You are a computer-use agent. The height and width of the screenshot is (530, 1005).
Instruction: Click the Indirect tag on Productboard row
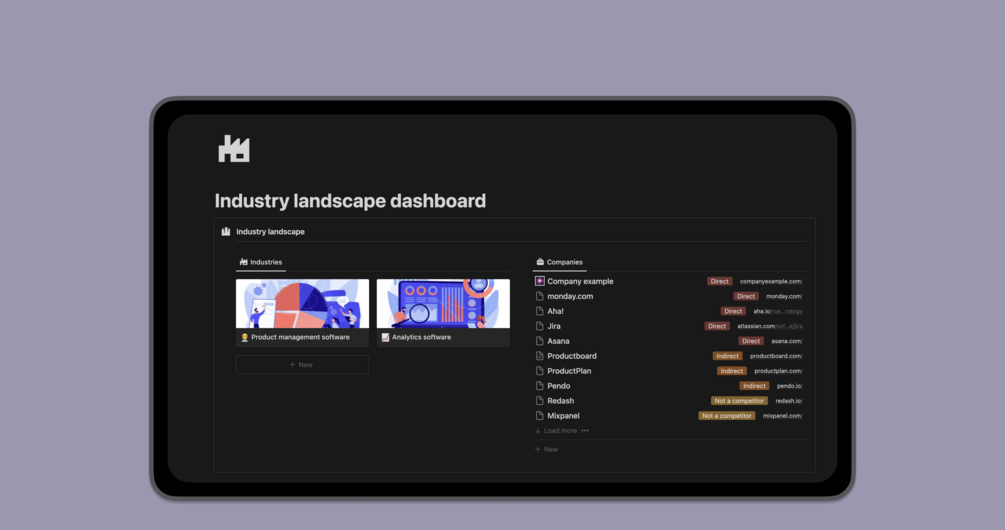[x=727, y=356]
